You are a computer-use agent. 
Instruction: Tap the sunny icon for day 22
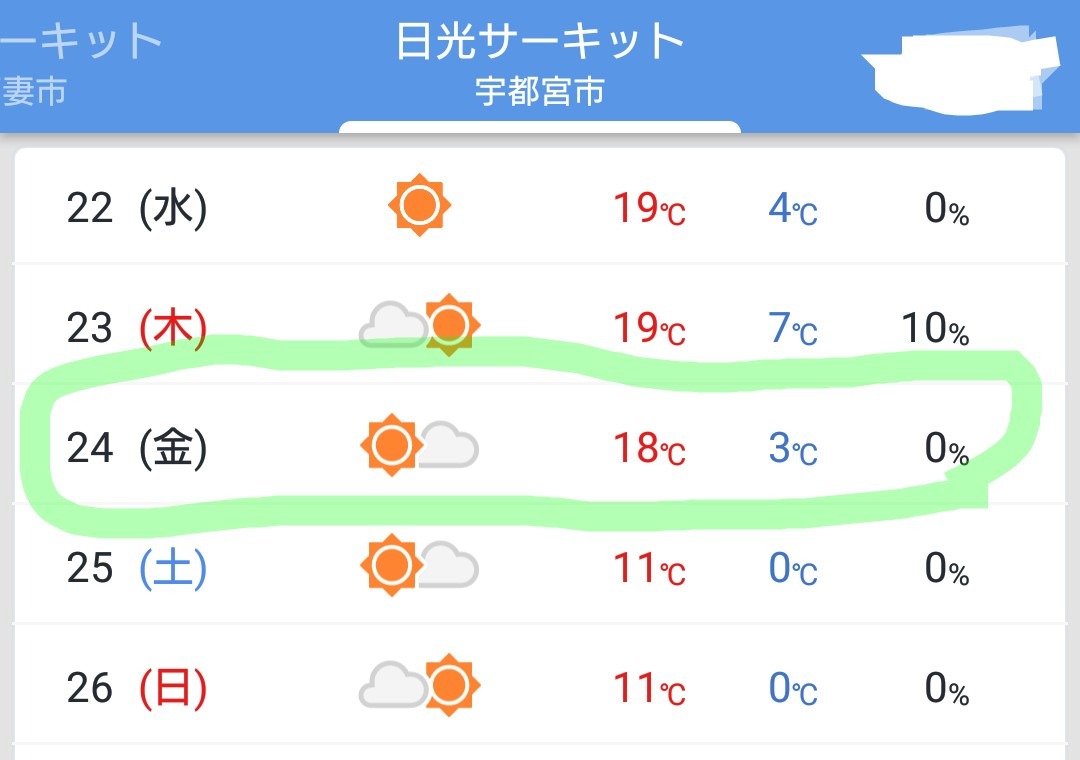[x=419, y=205]
